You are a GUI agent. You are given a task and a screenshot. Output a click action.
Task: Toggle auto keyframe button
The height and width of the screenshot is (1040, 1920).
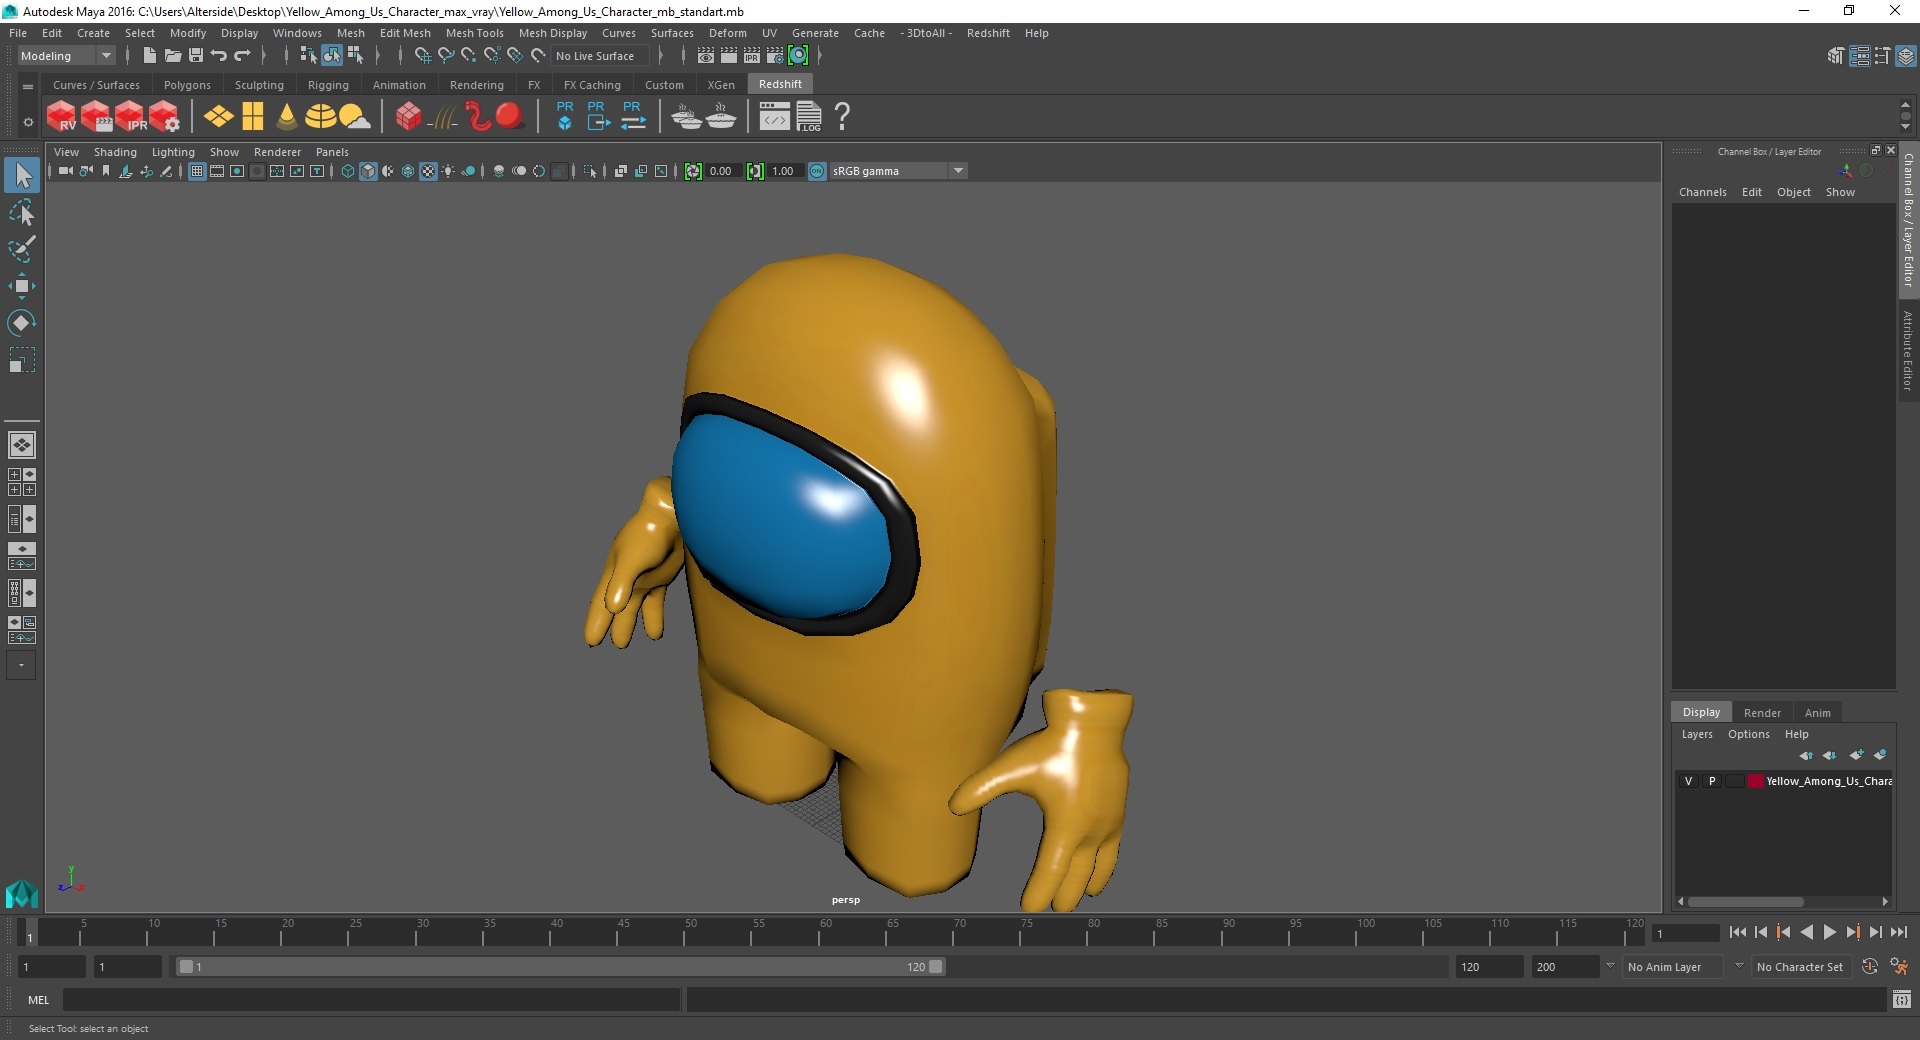[x=1870, y=967]
